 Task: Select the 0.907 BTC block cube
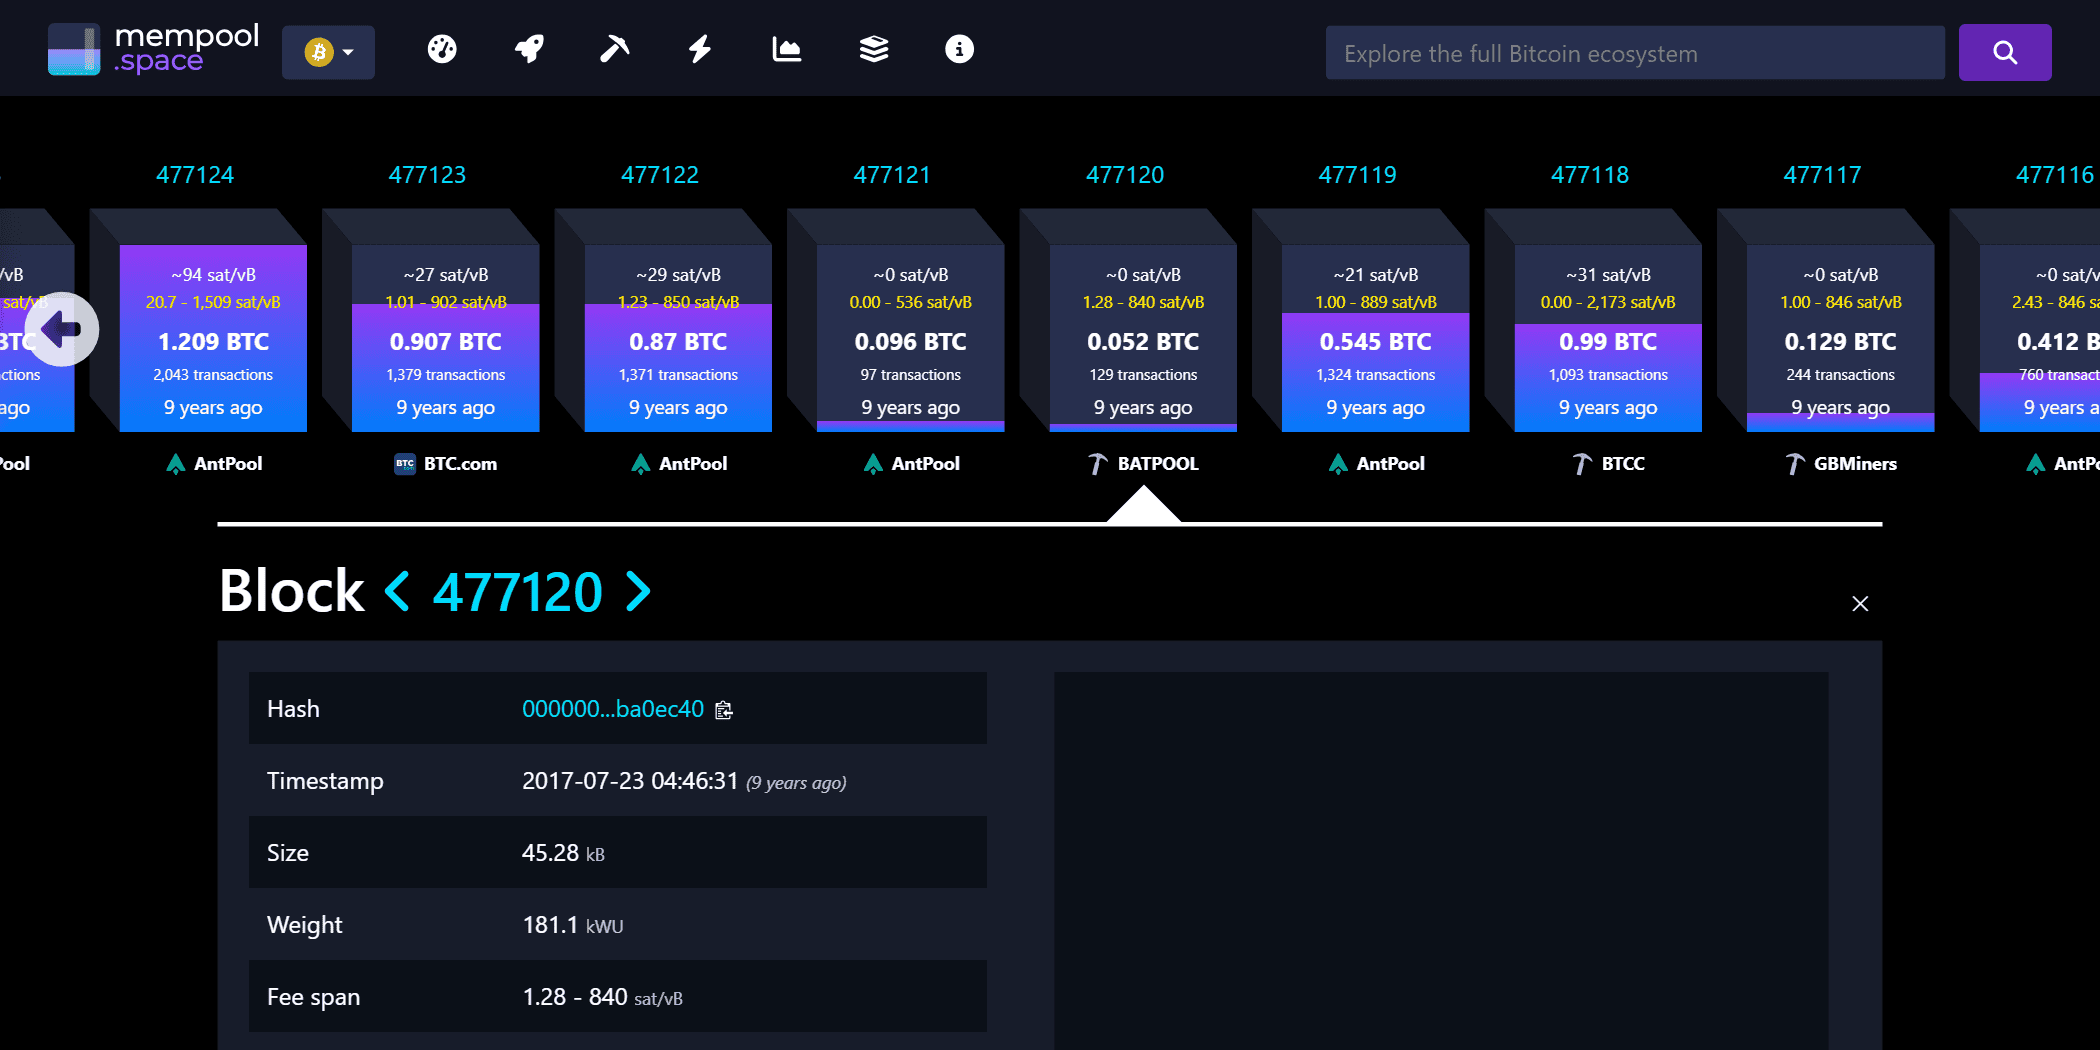pos(446,338)
